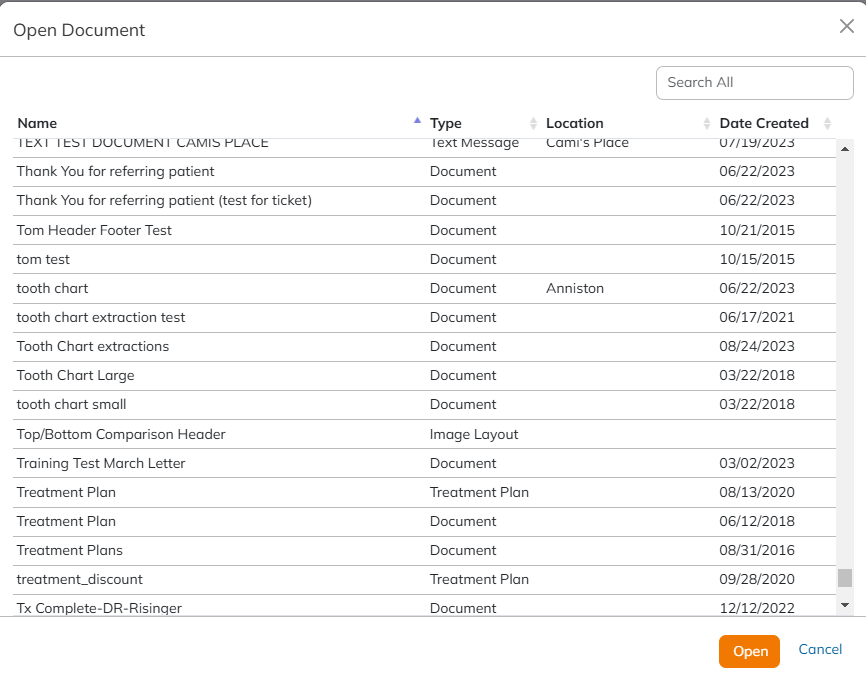Select the 'treatment_discount' row
866x676 pixels.
424,579
